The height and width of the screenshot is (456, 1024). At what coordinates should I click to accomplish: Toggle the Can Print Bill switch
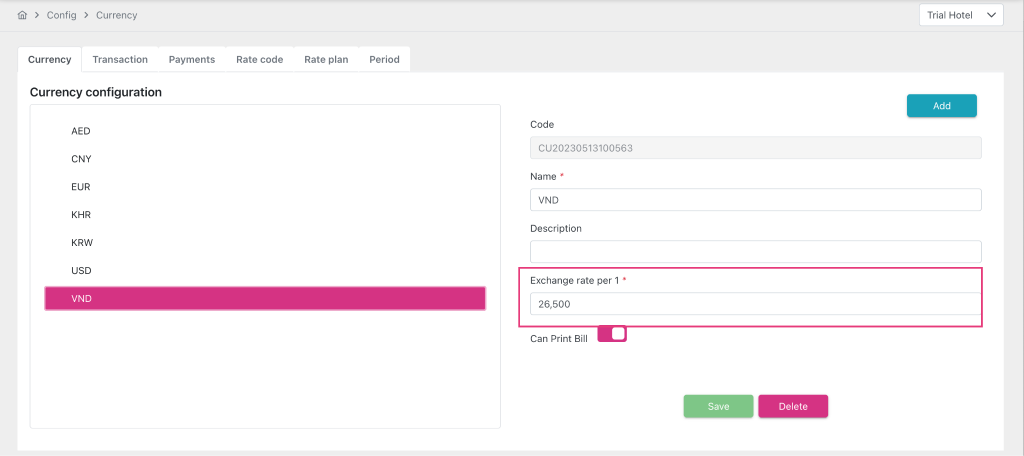(x=612, y=334)
